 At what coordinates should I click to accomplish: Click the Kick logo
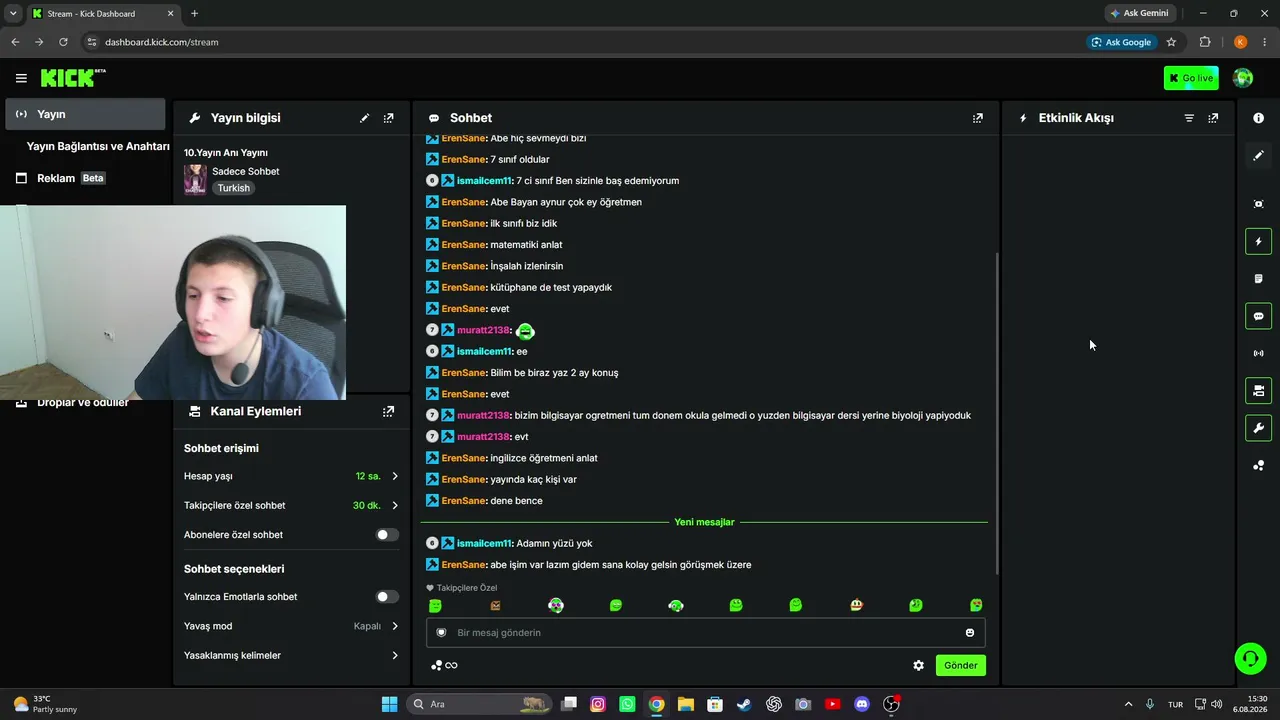pyautogui.click(x=73, y=77)
